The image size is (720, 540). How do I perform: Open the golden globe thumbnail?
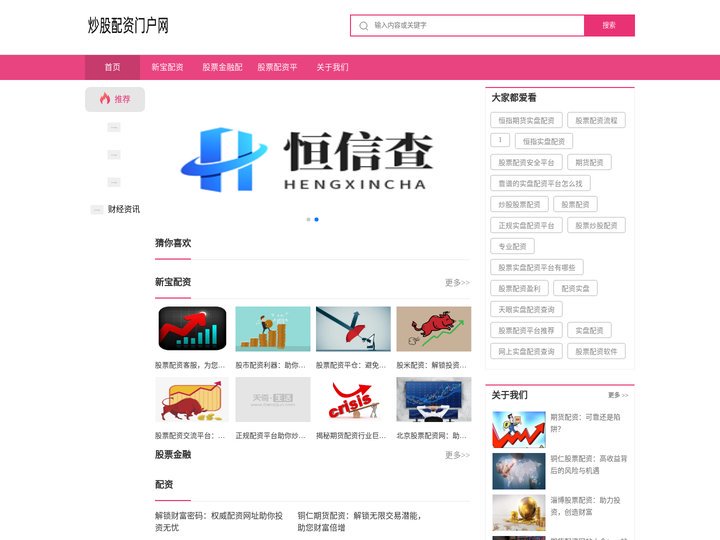click(519, 512)
